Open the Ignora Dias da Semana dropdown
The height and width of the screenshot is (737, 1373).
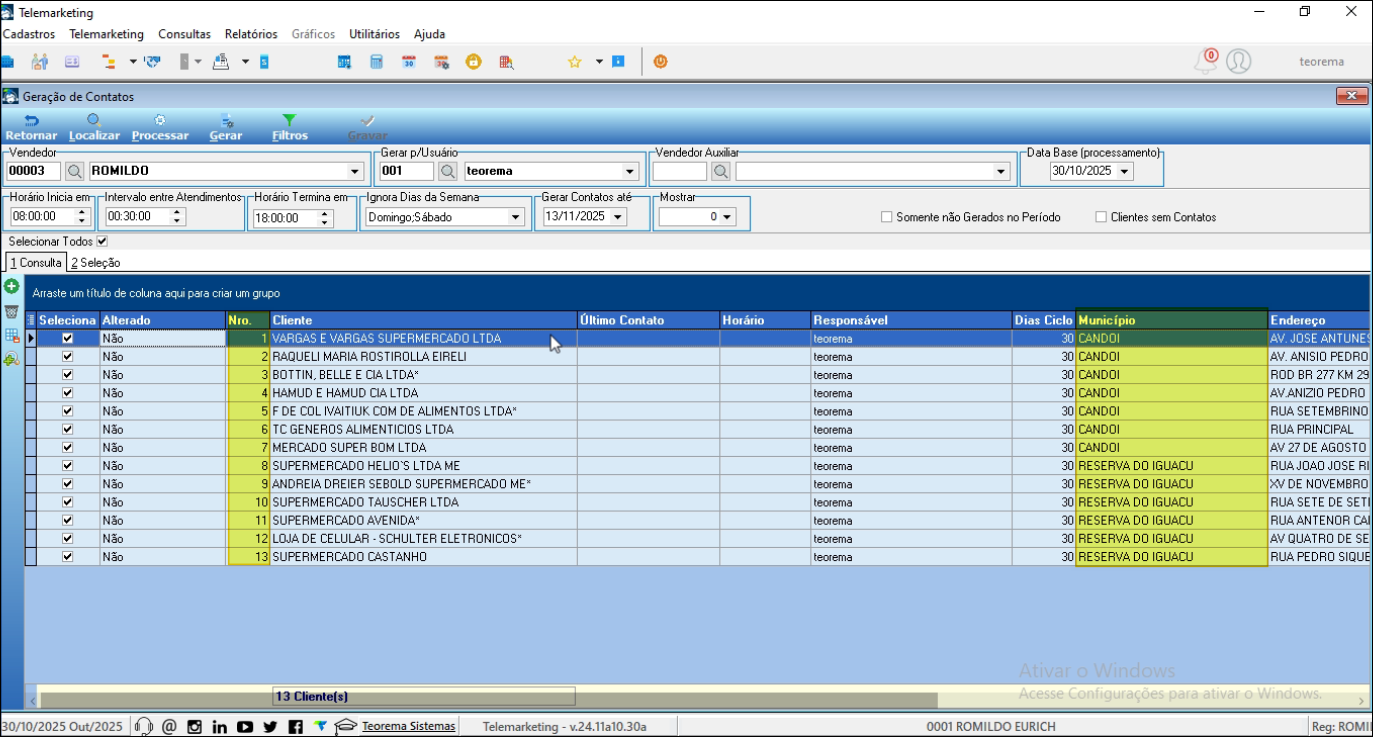click(516, 217)
